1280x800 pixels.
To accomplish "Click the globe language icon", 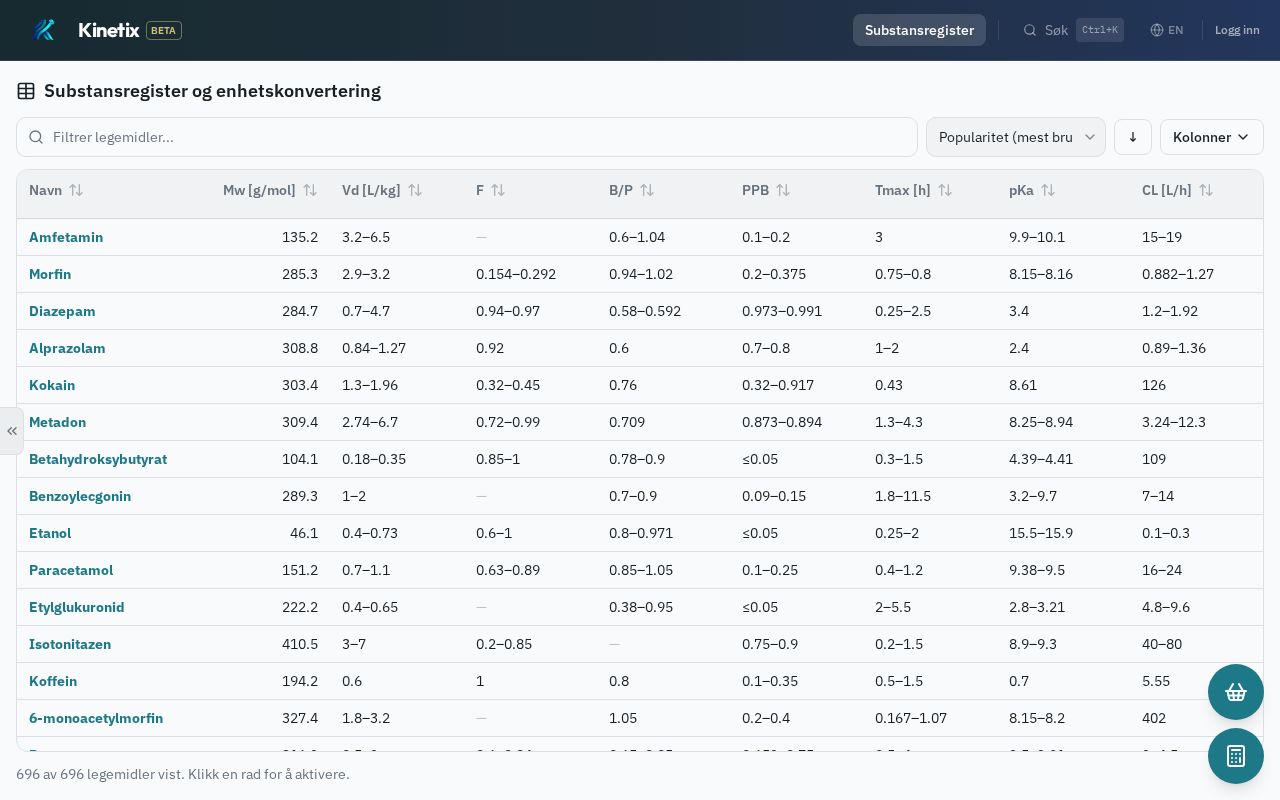I will (1157, 30).
